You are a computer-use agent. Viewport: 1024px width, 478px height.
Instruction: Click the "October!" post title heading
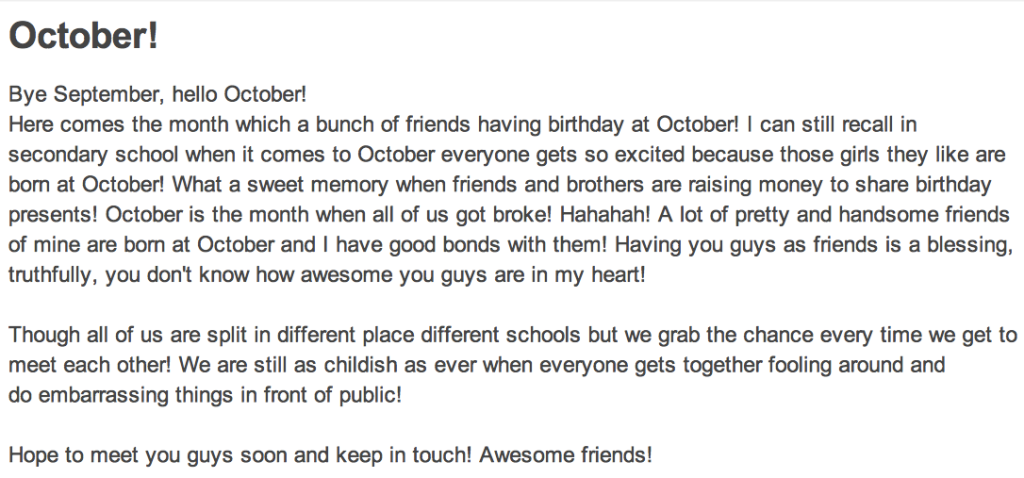pyautogui.click(x=84, y=38)
